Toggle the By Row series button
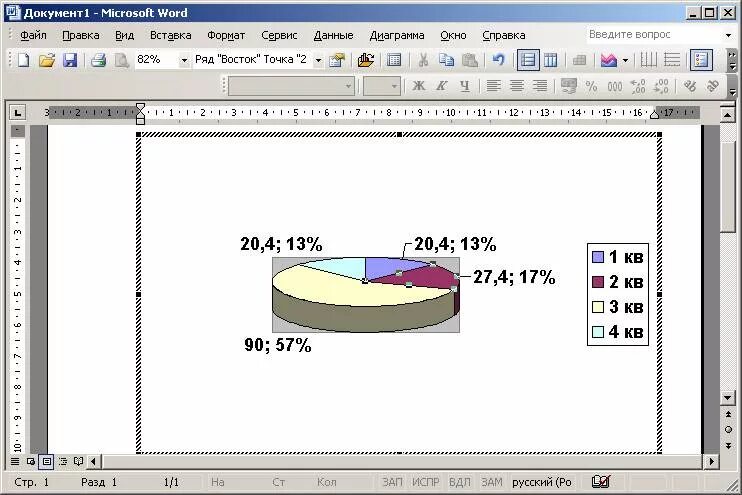This screenshot has height=495, width=742. pos(528,60)
